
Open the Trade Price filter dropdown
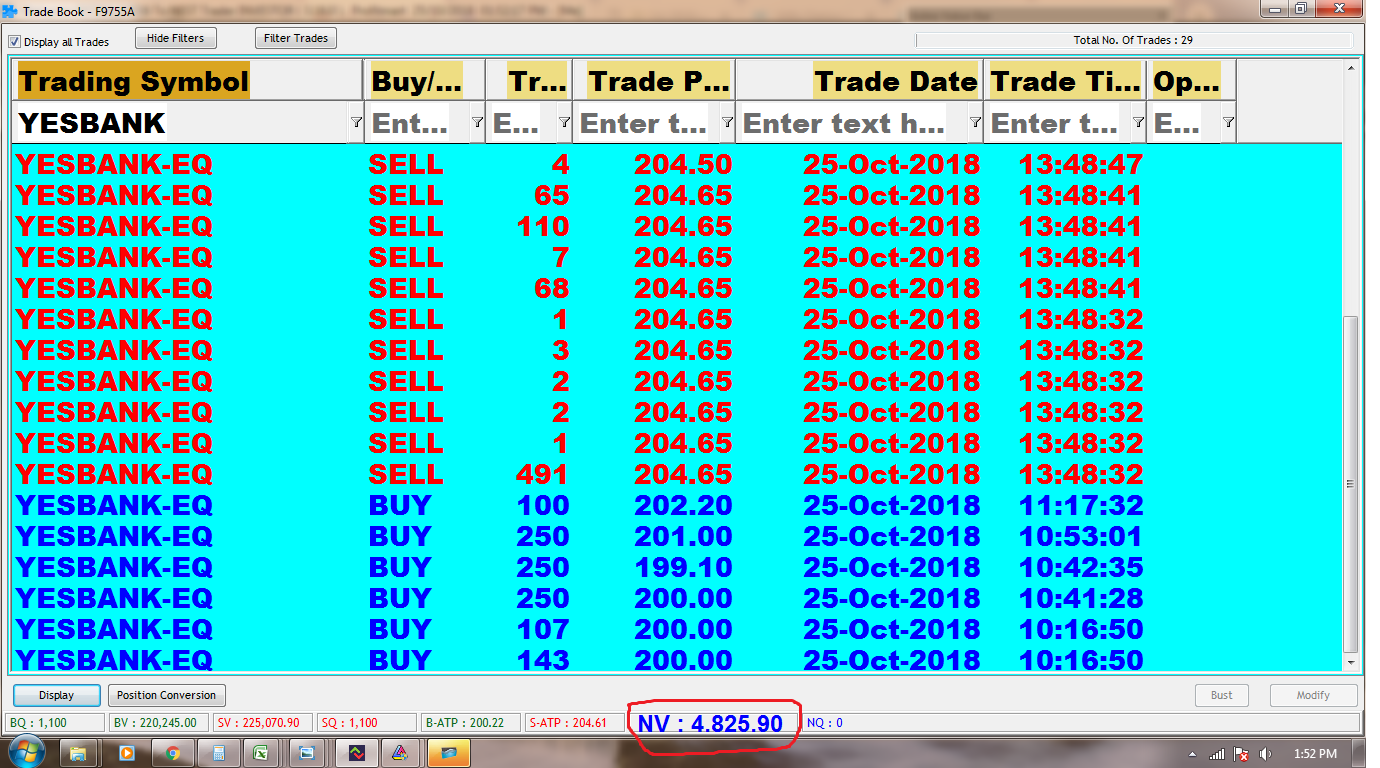click(x=726, y=122)
